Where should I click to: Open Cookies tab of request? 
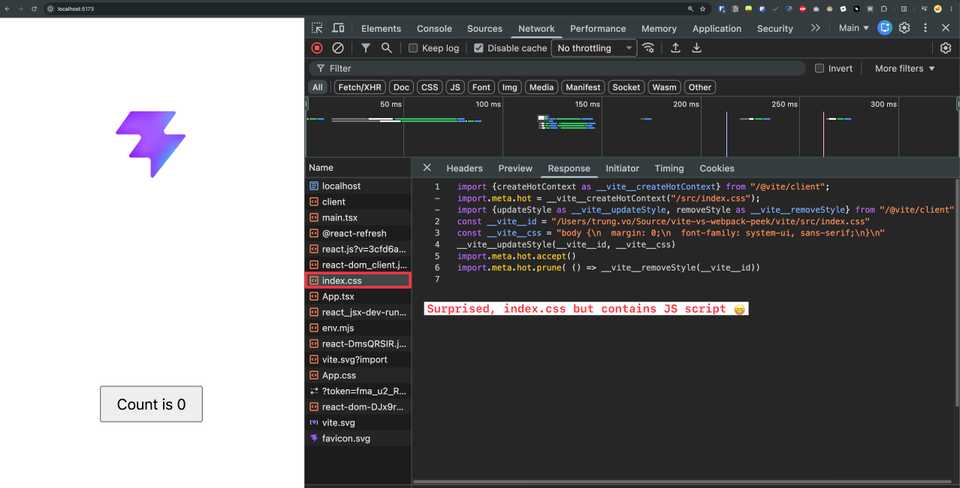(x=716, y=168)
